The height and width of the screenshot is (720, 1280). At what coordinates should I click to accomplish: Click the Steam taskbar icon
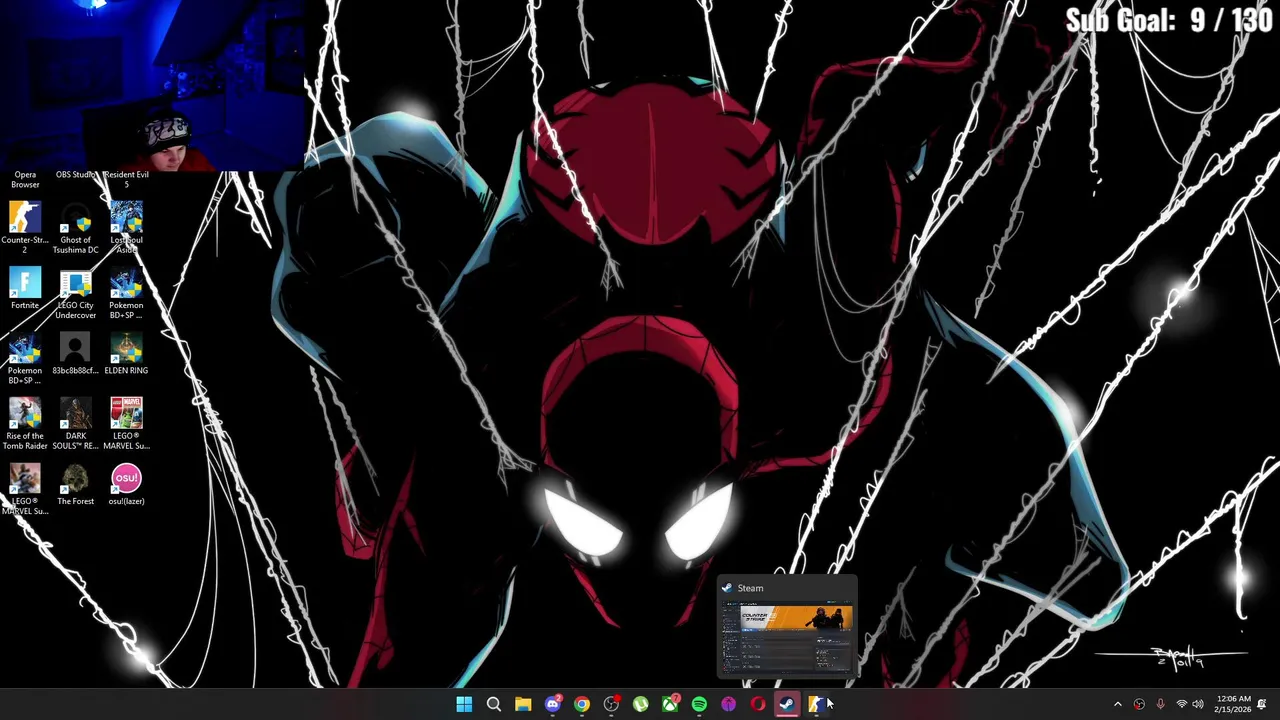click(x=787, y=704)
